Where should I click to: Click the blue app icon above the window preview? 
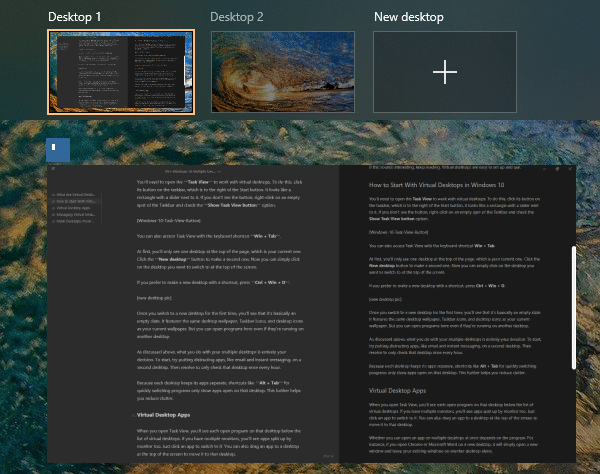pyautogui.click(x=58, y=150)
